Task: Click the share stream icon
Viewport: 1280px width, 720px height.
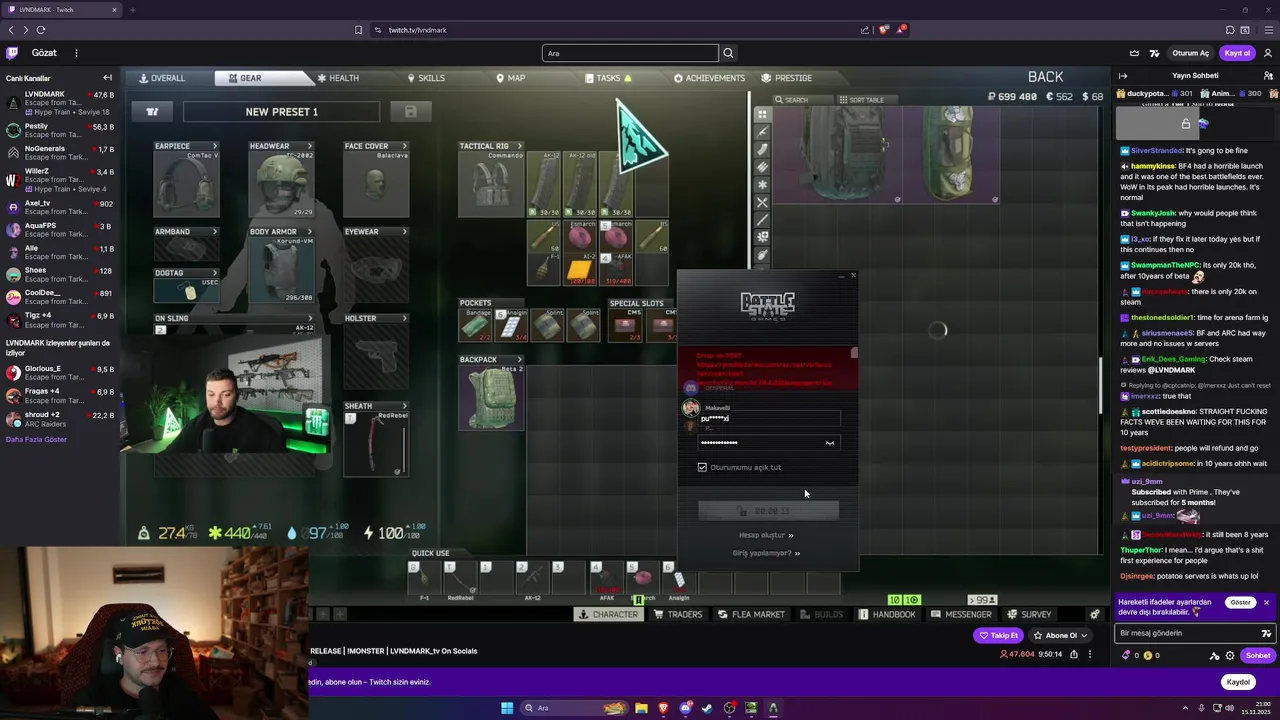Action: click(x=1074, y=654)
